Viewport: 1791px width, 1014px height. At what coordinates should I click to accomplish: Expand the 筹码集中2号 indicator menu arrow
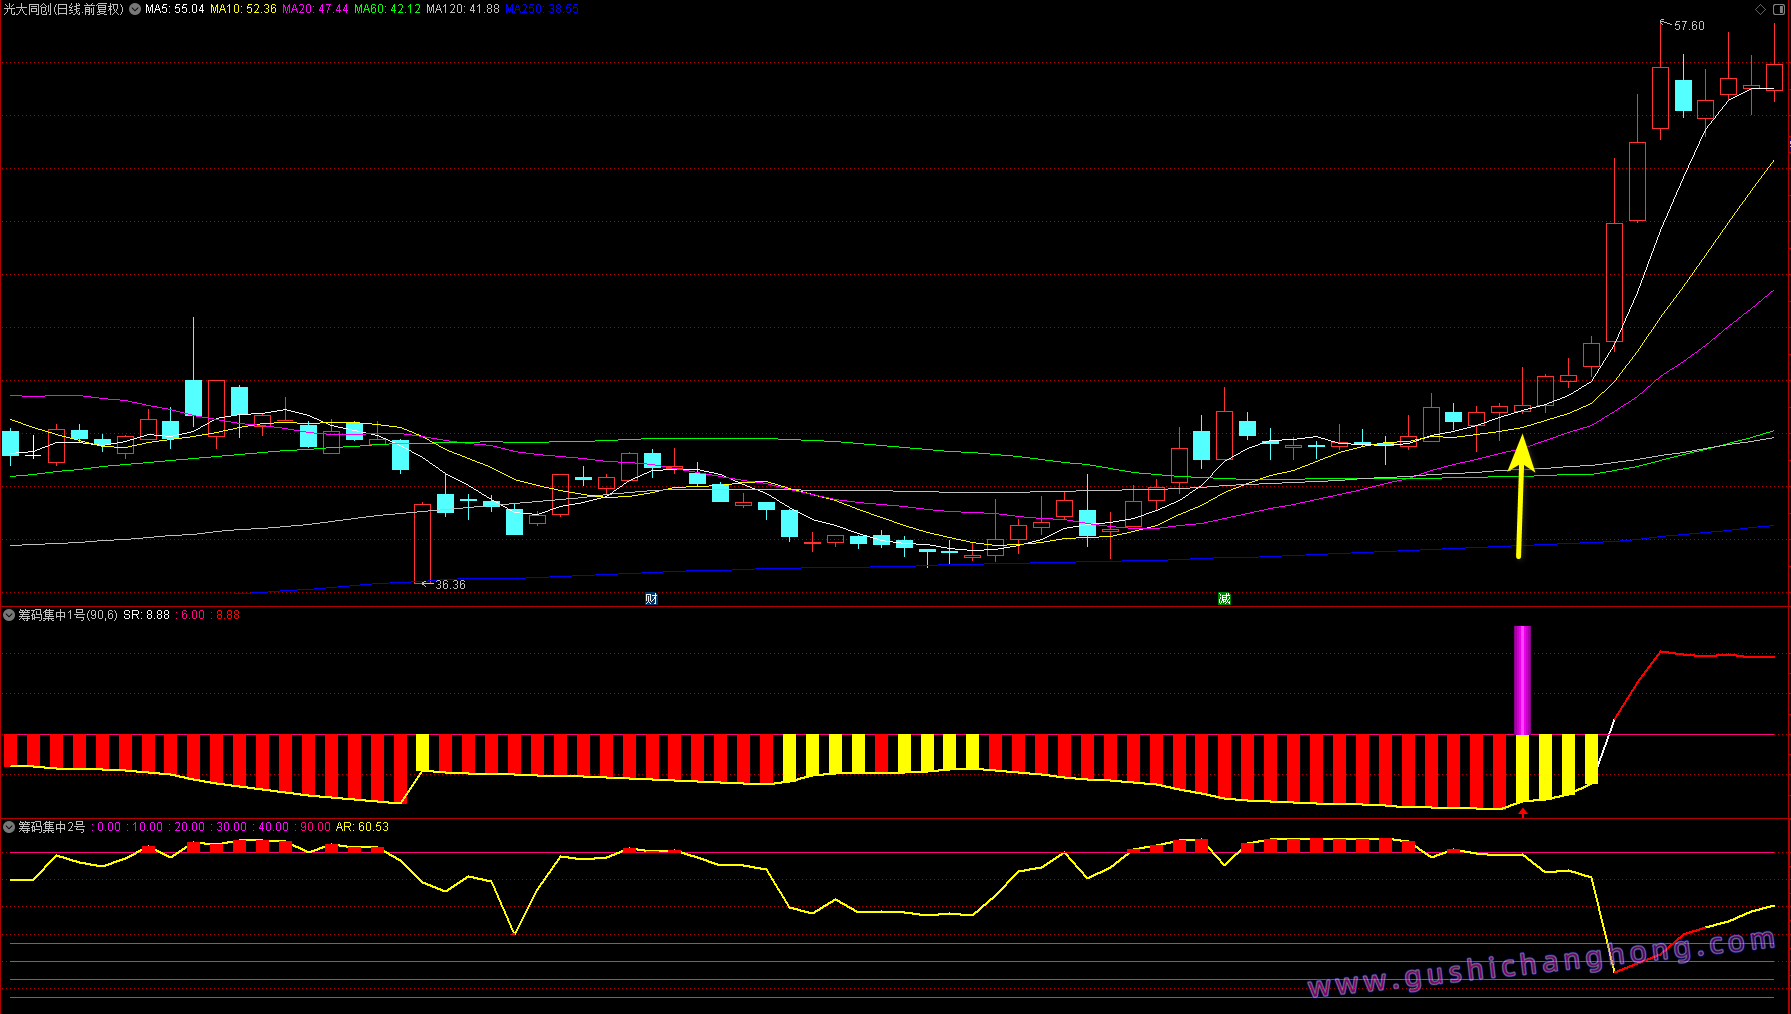pyautogui.click(x=9, y=827)
